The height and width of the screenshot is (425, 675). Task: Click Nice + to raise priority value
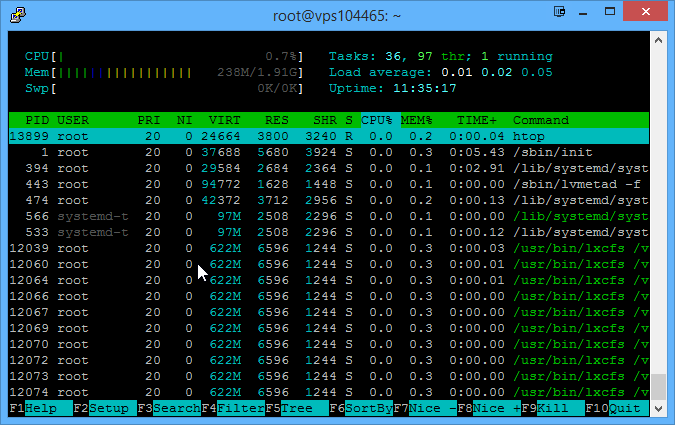pos(496,409)
